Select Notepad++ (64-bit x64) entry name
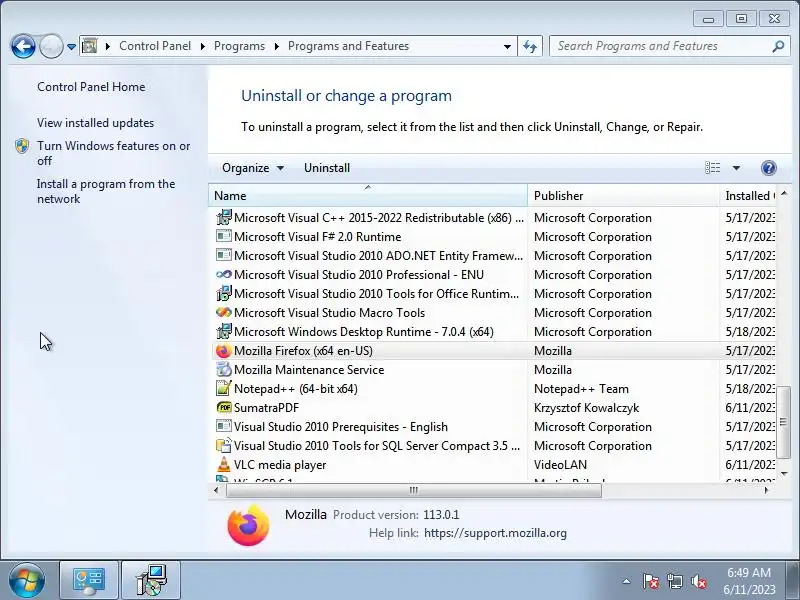This screenshot has height=600, width=800. (295, 389)
